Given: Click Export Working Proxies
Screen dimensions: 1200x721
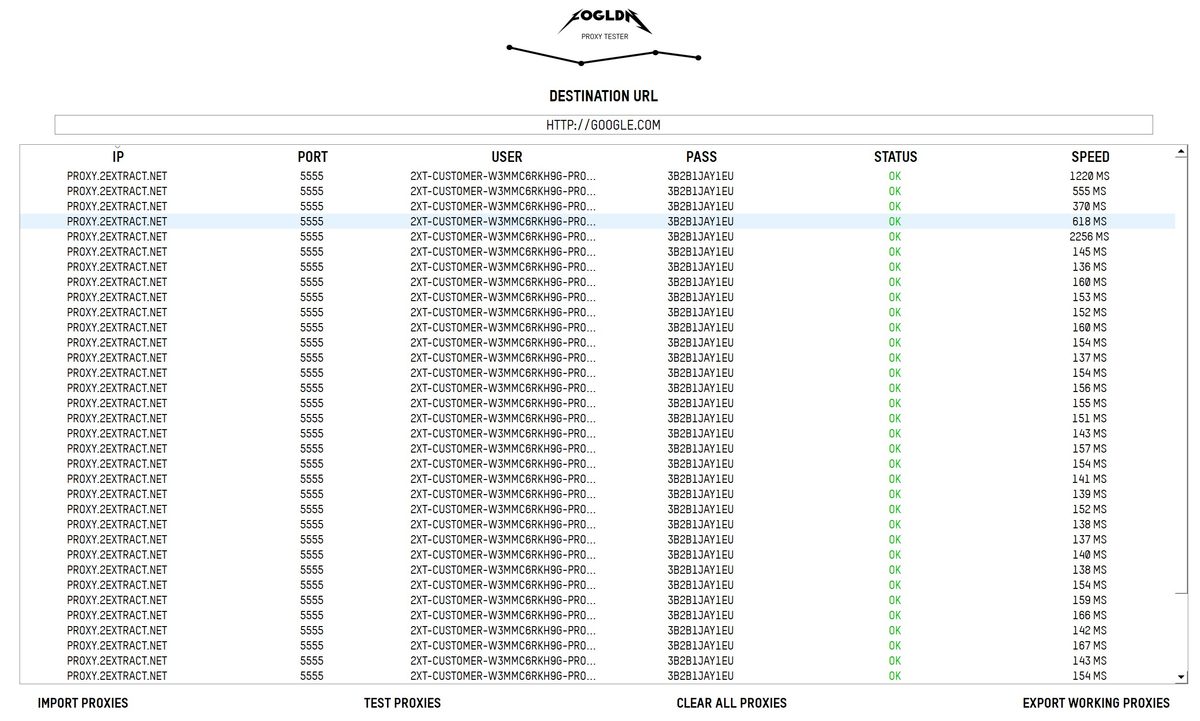Looking at the screenshot, I should [x=1096, y=703].
